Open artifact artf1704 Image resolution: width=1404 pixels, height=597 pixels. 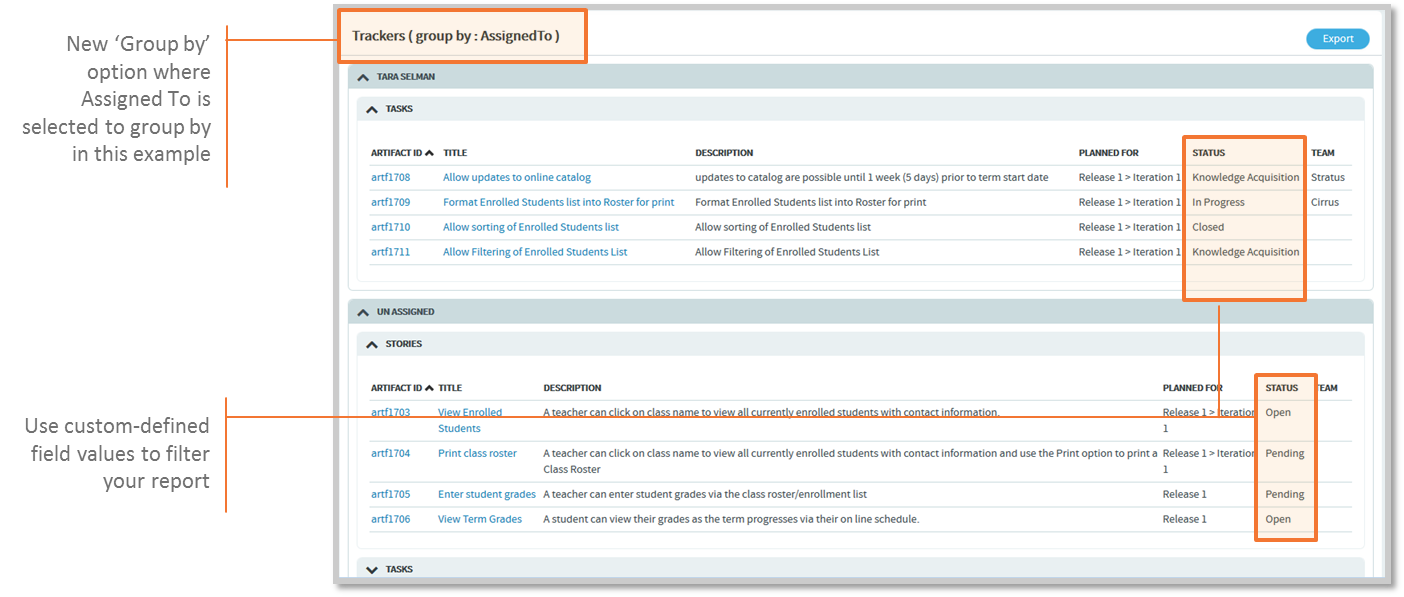click(x=390, y=453)
